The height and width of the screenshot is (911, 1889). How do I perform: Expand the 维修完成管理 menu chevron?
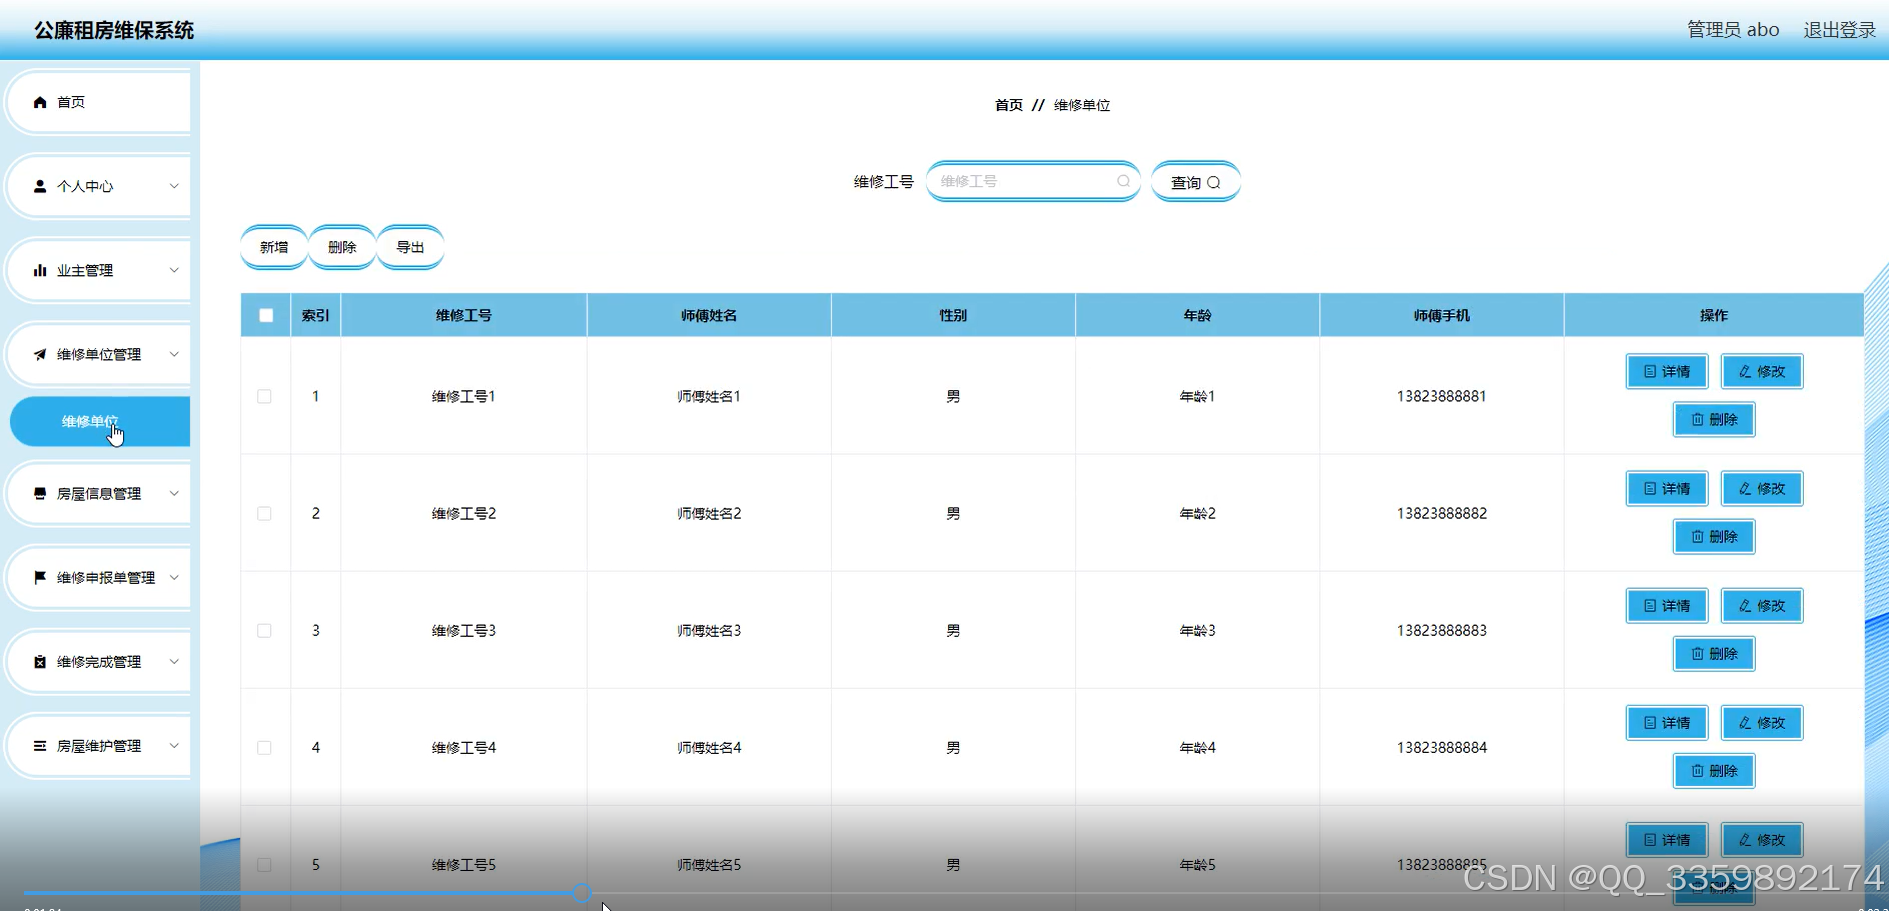174,661
